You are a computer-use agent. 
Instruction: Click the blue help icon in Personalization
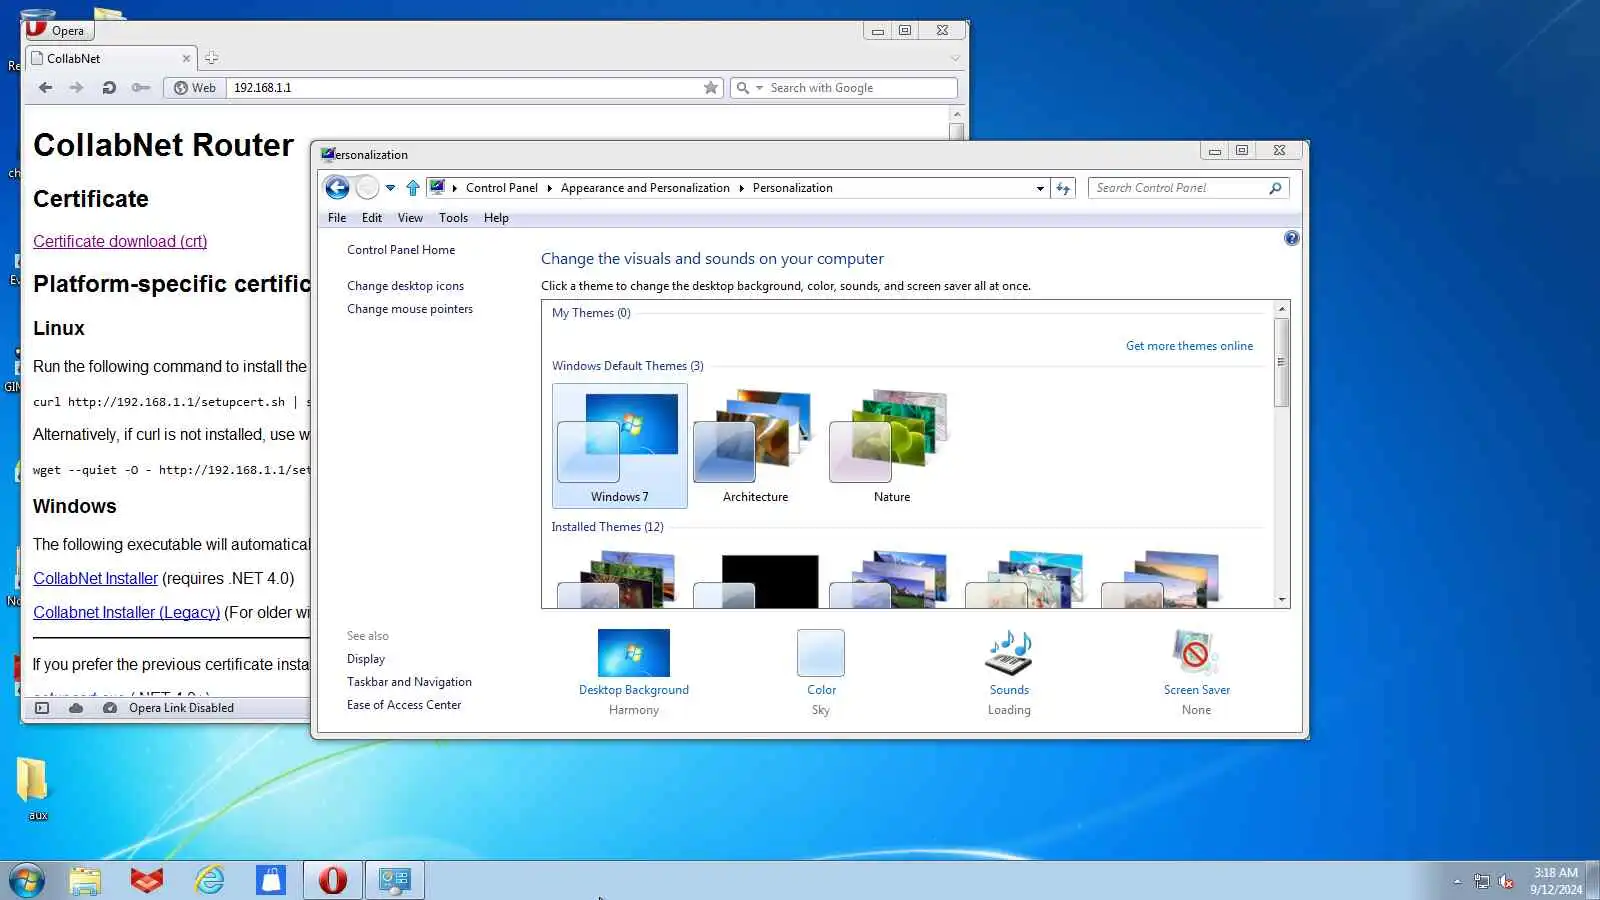1292,238
